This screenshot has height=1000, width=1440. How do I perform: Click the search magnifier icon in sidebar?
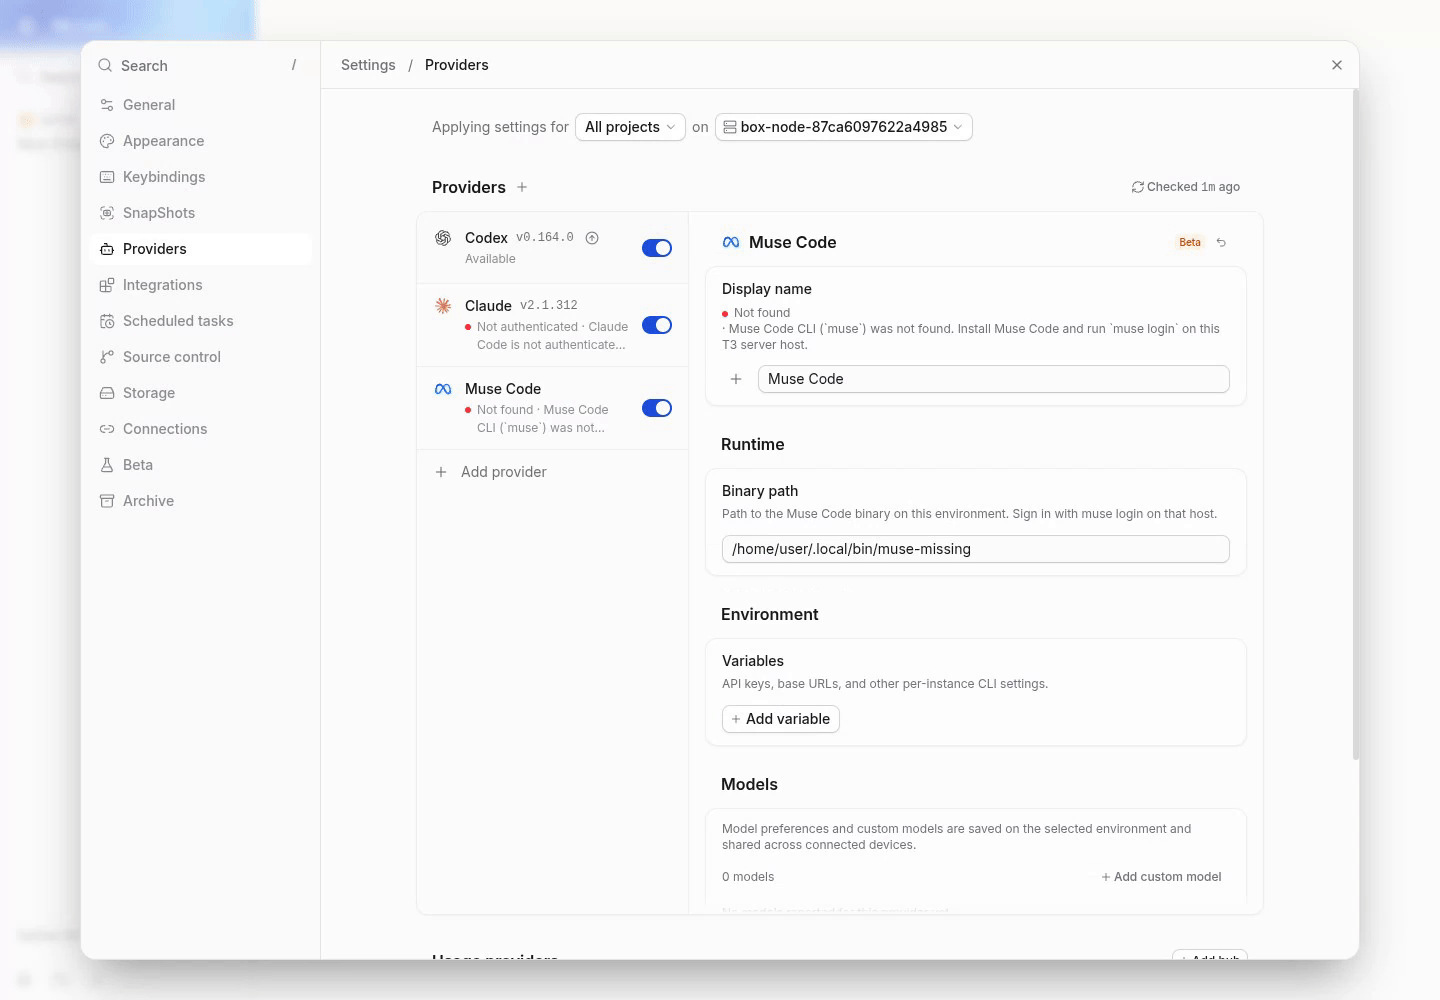pos(105,65)
